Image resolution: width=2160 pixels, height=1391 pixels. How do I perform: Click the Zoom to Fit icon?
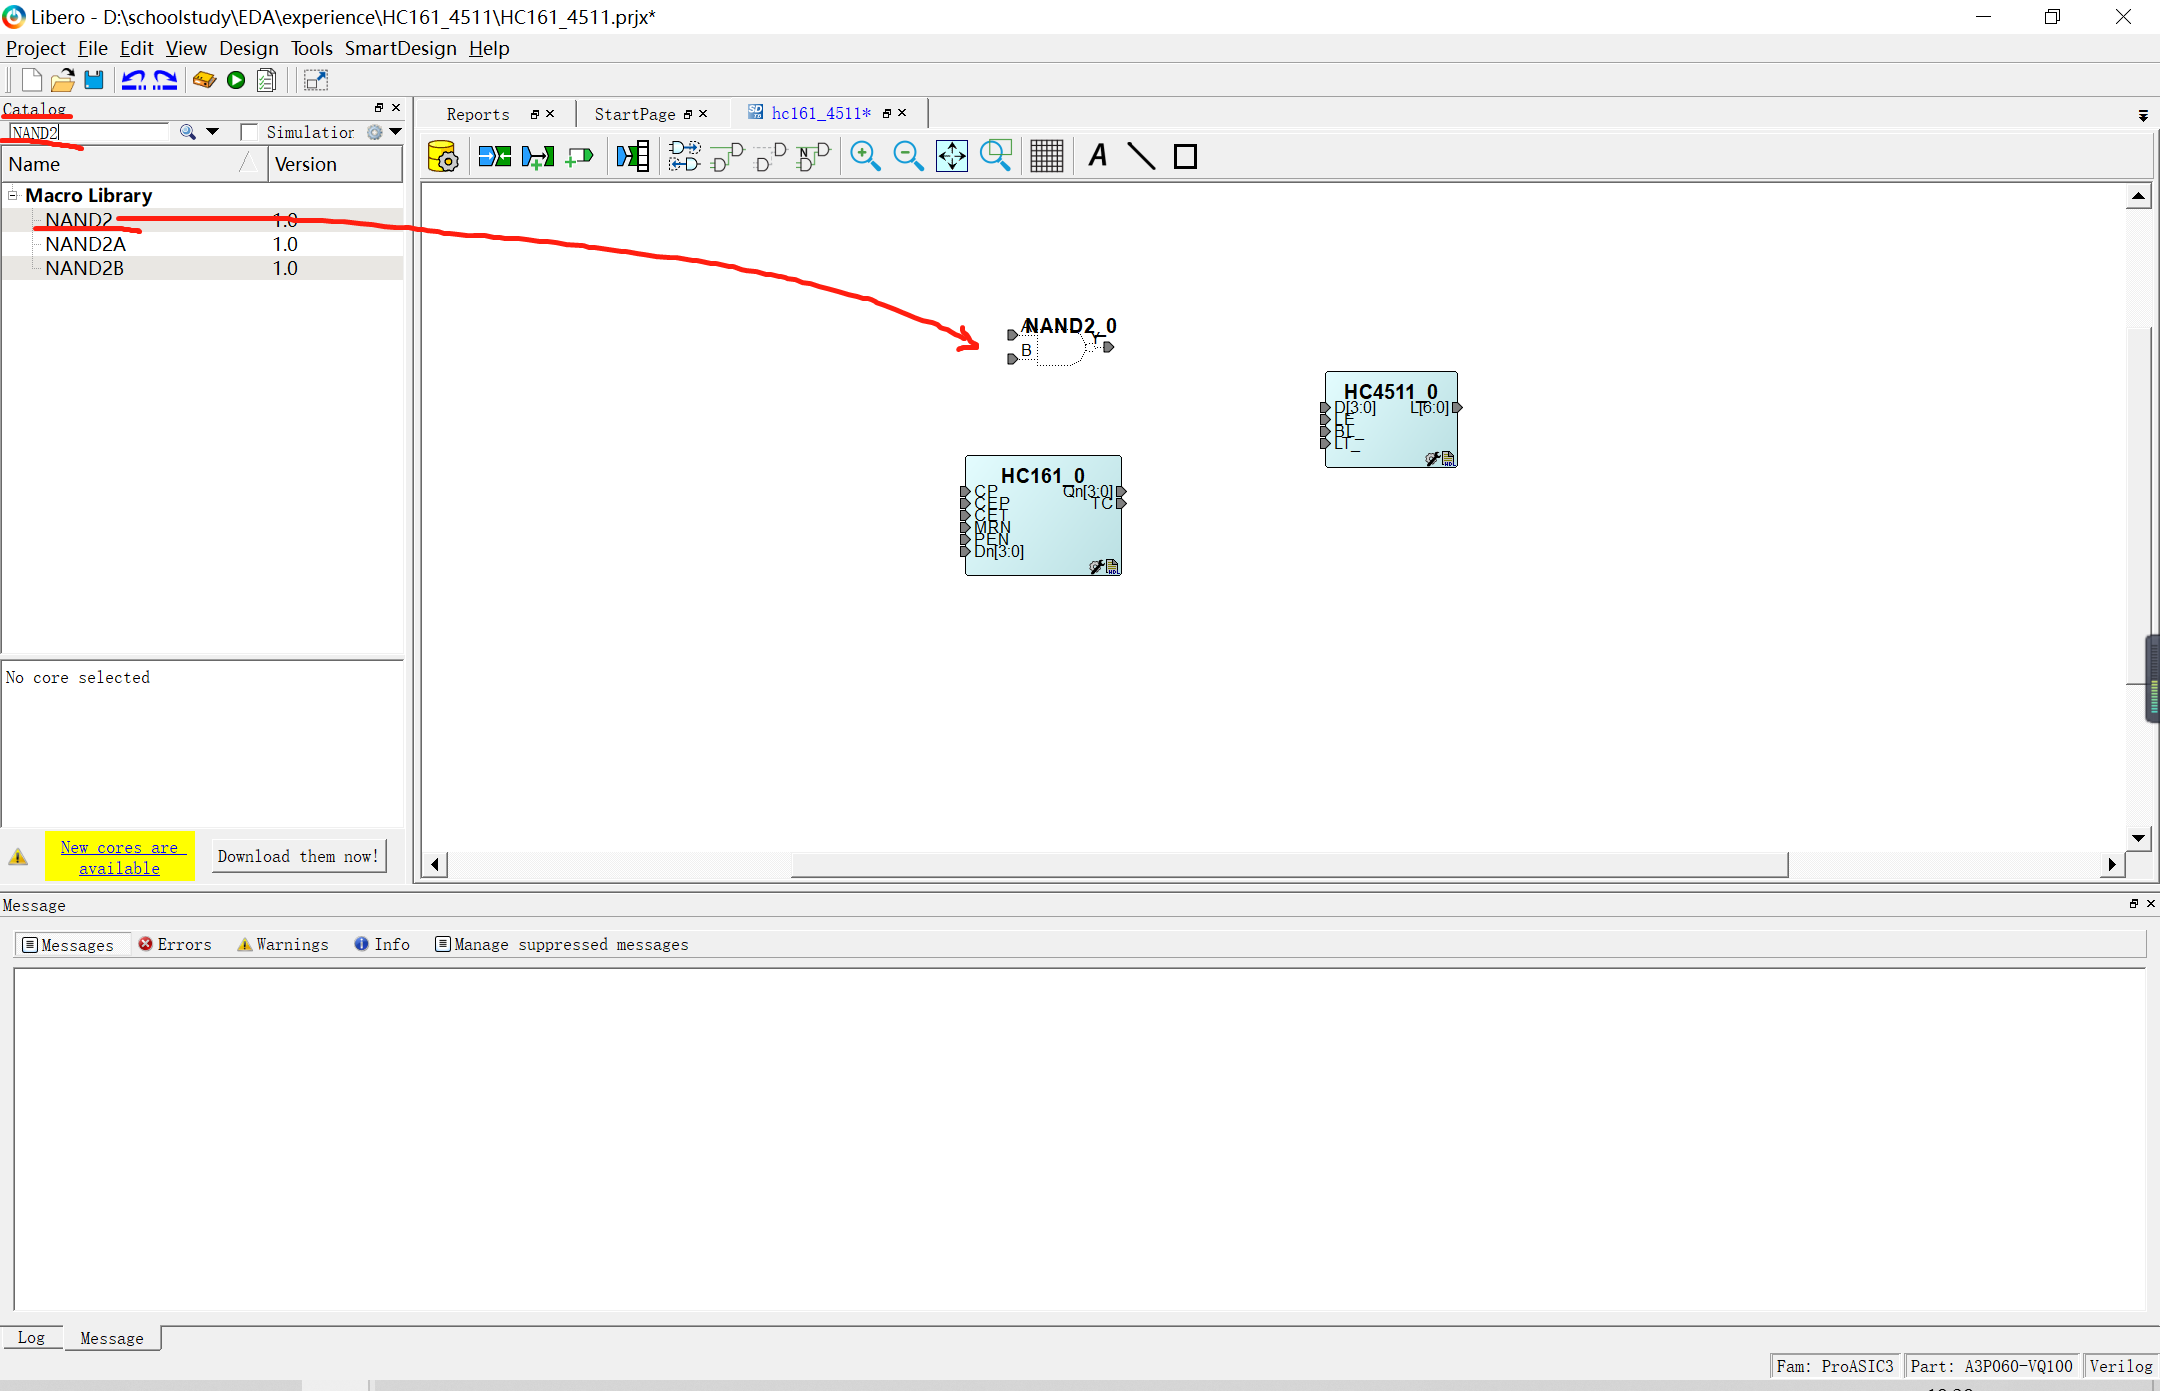951,156
